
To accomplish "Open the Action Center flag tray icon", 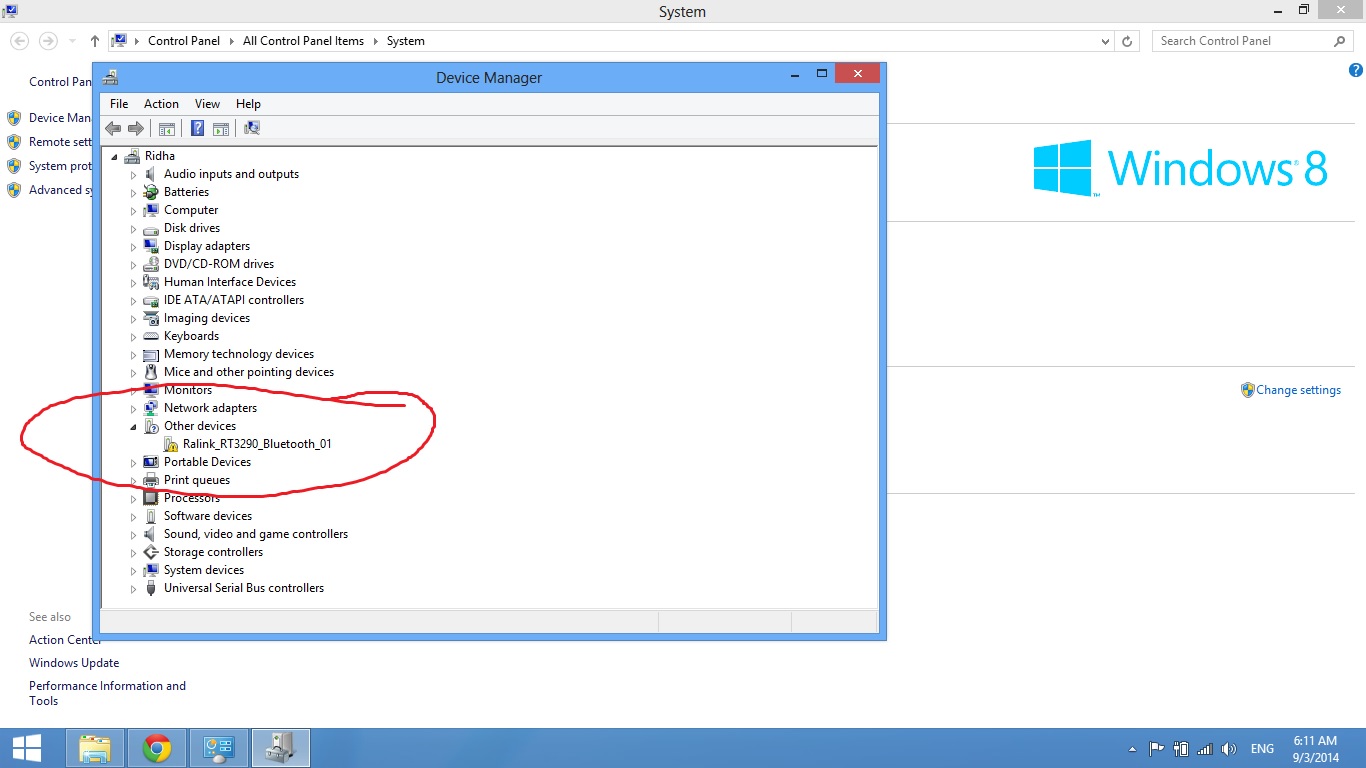I will tap(1156, 749).
